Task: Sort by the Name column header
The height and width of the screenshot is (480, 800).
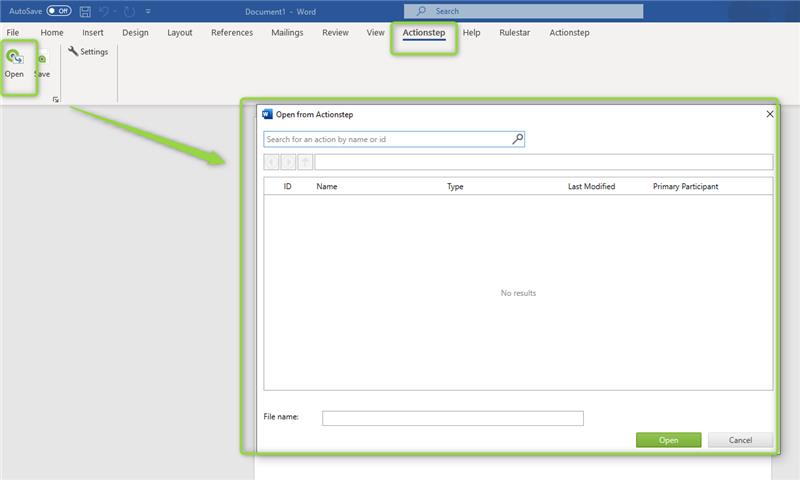Action: pos(327,187)
